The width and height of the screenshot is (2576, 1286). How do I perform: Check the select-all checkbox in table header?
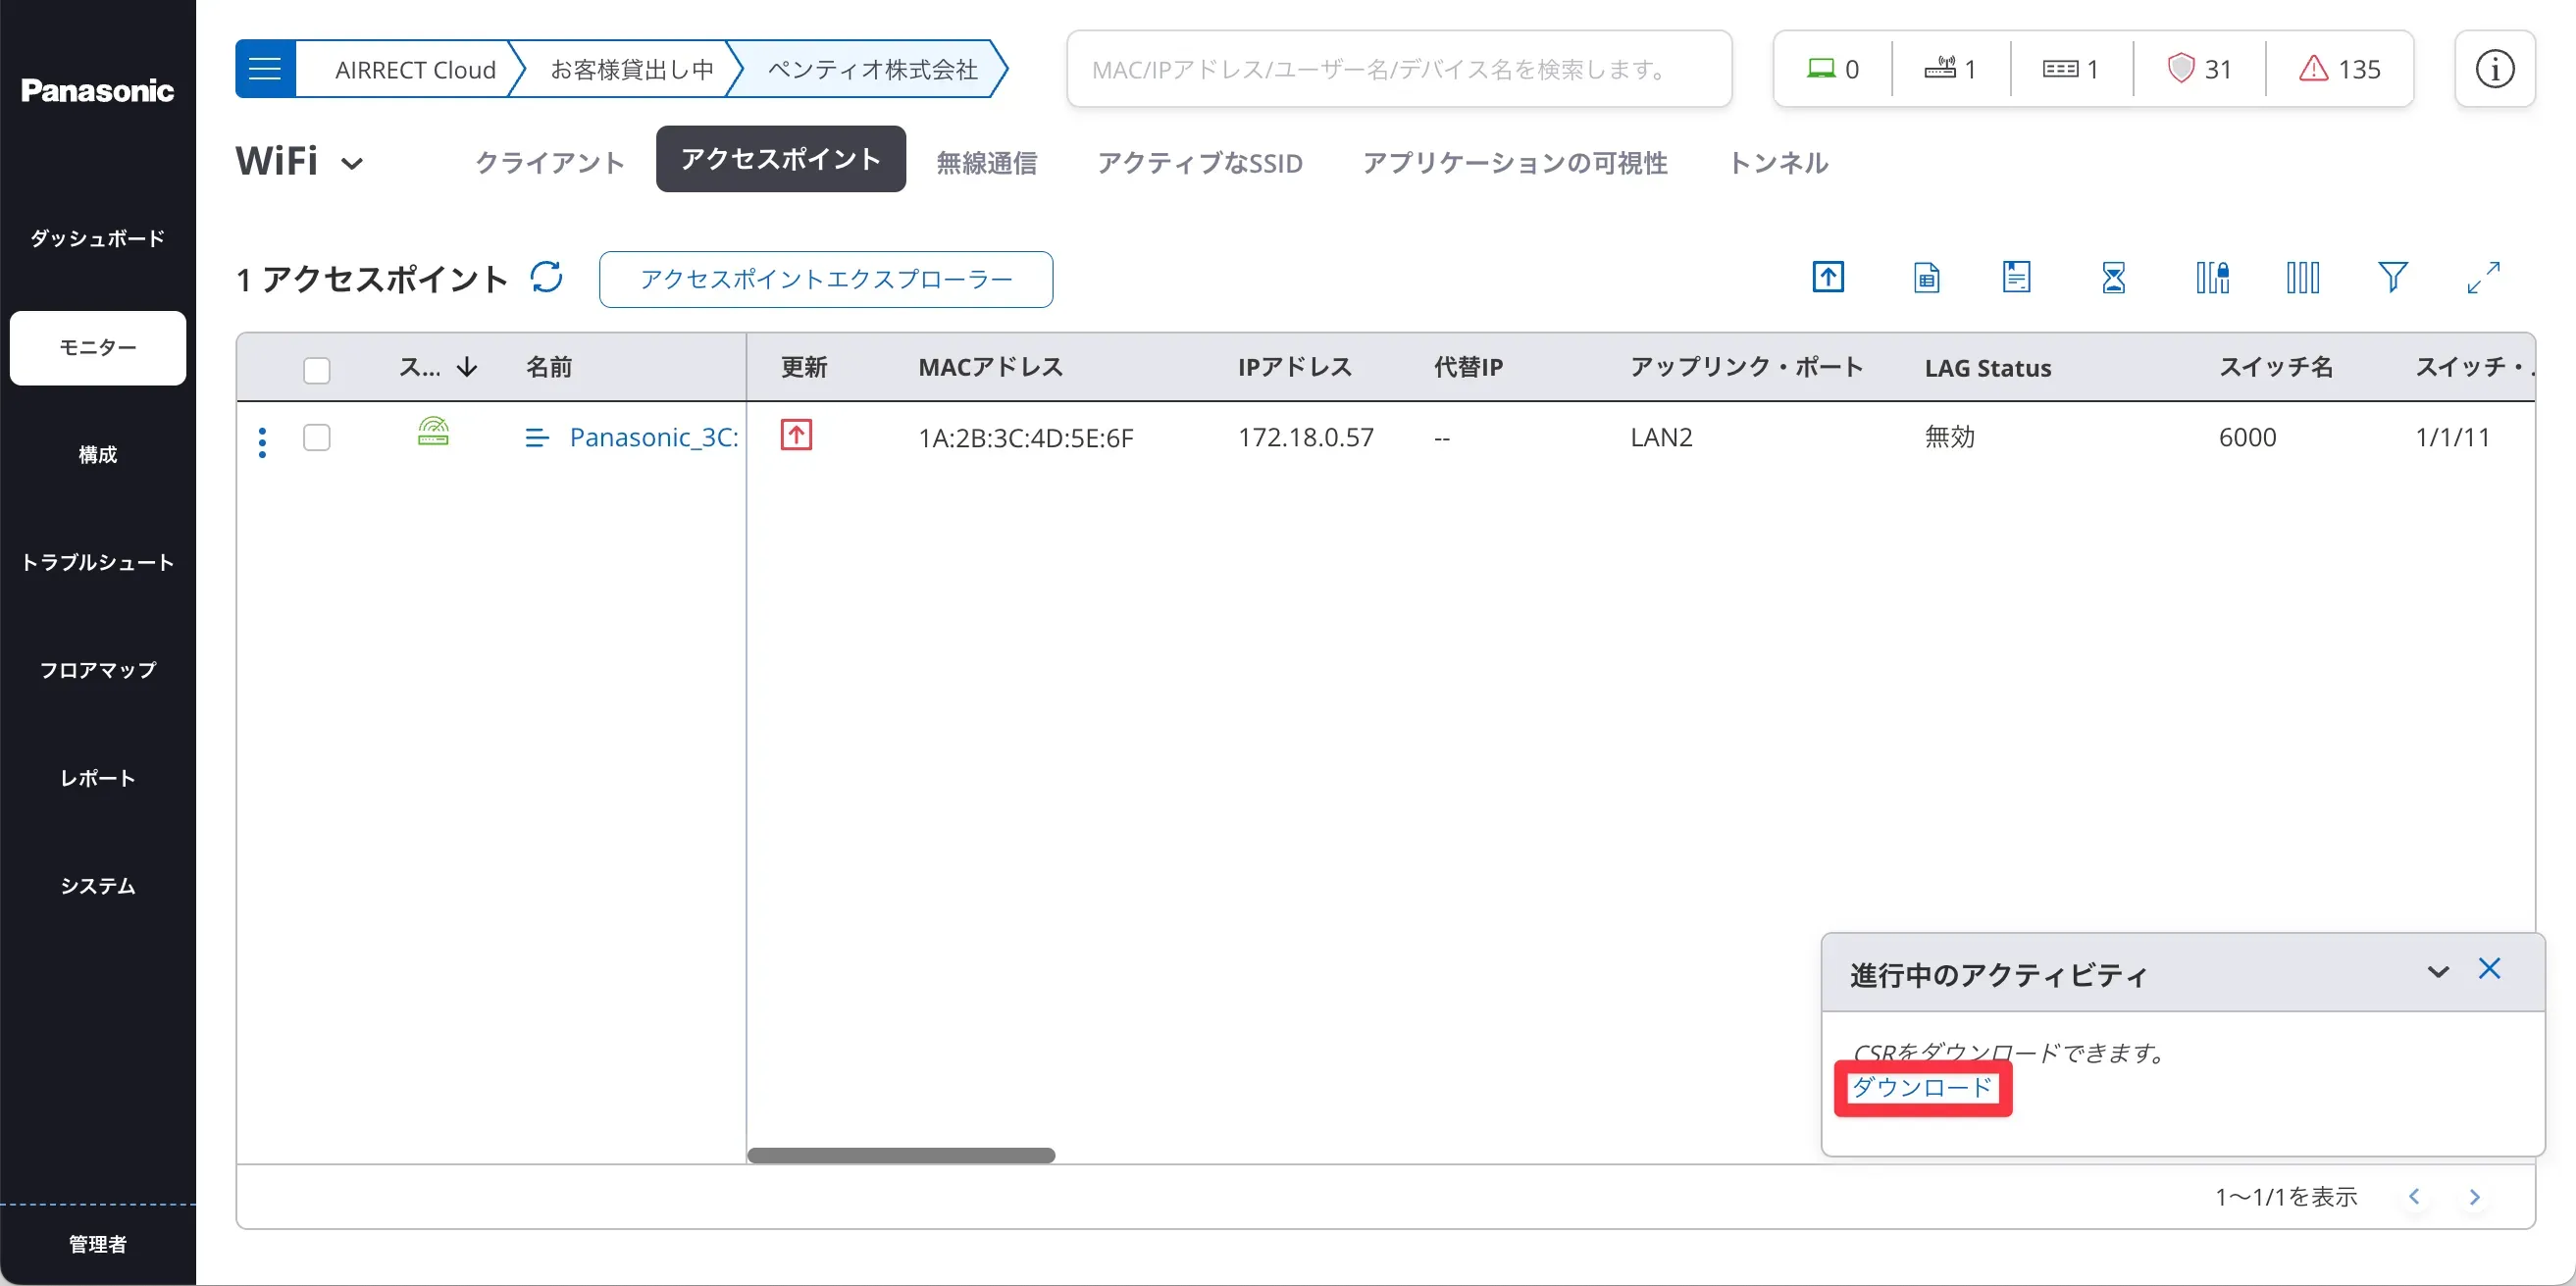(316, 370)
